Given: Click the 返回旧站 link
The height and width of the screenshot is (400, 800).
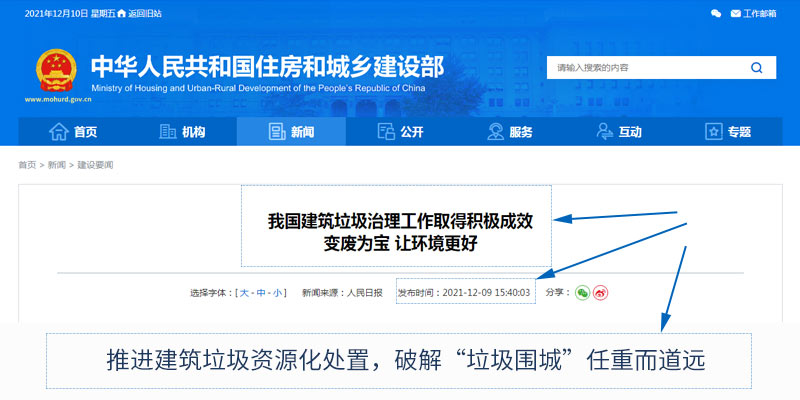Looking at the screenshot, I should coord(145,14).
